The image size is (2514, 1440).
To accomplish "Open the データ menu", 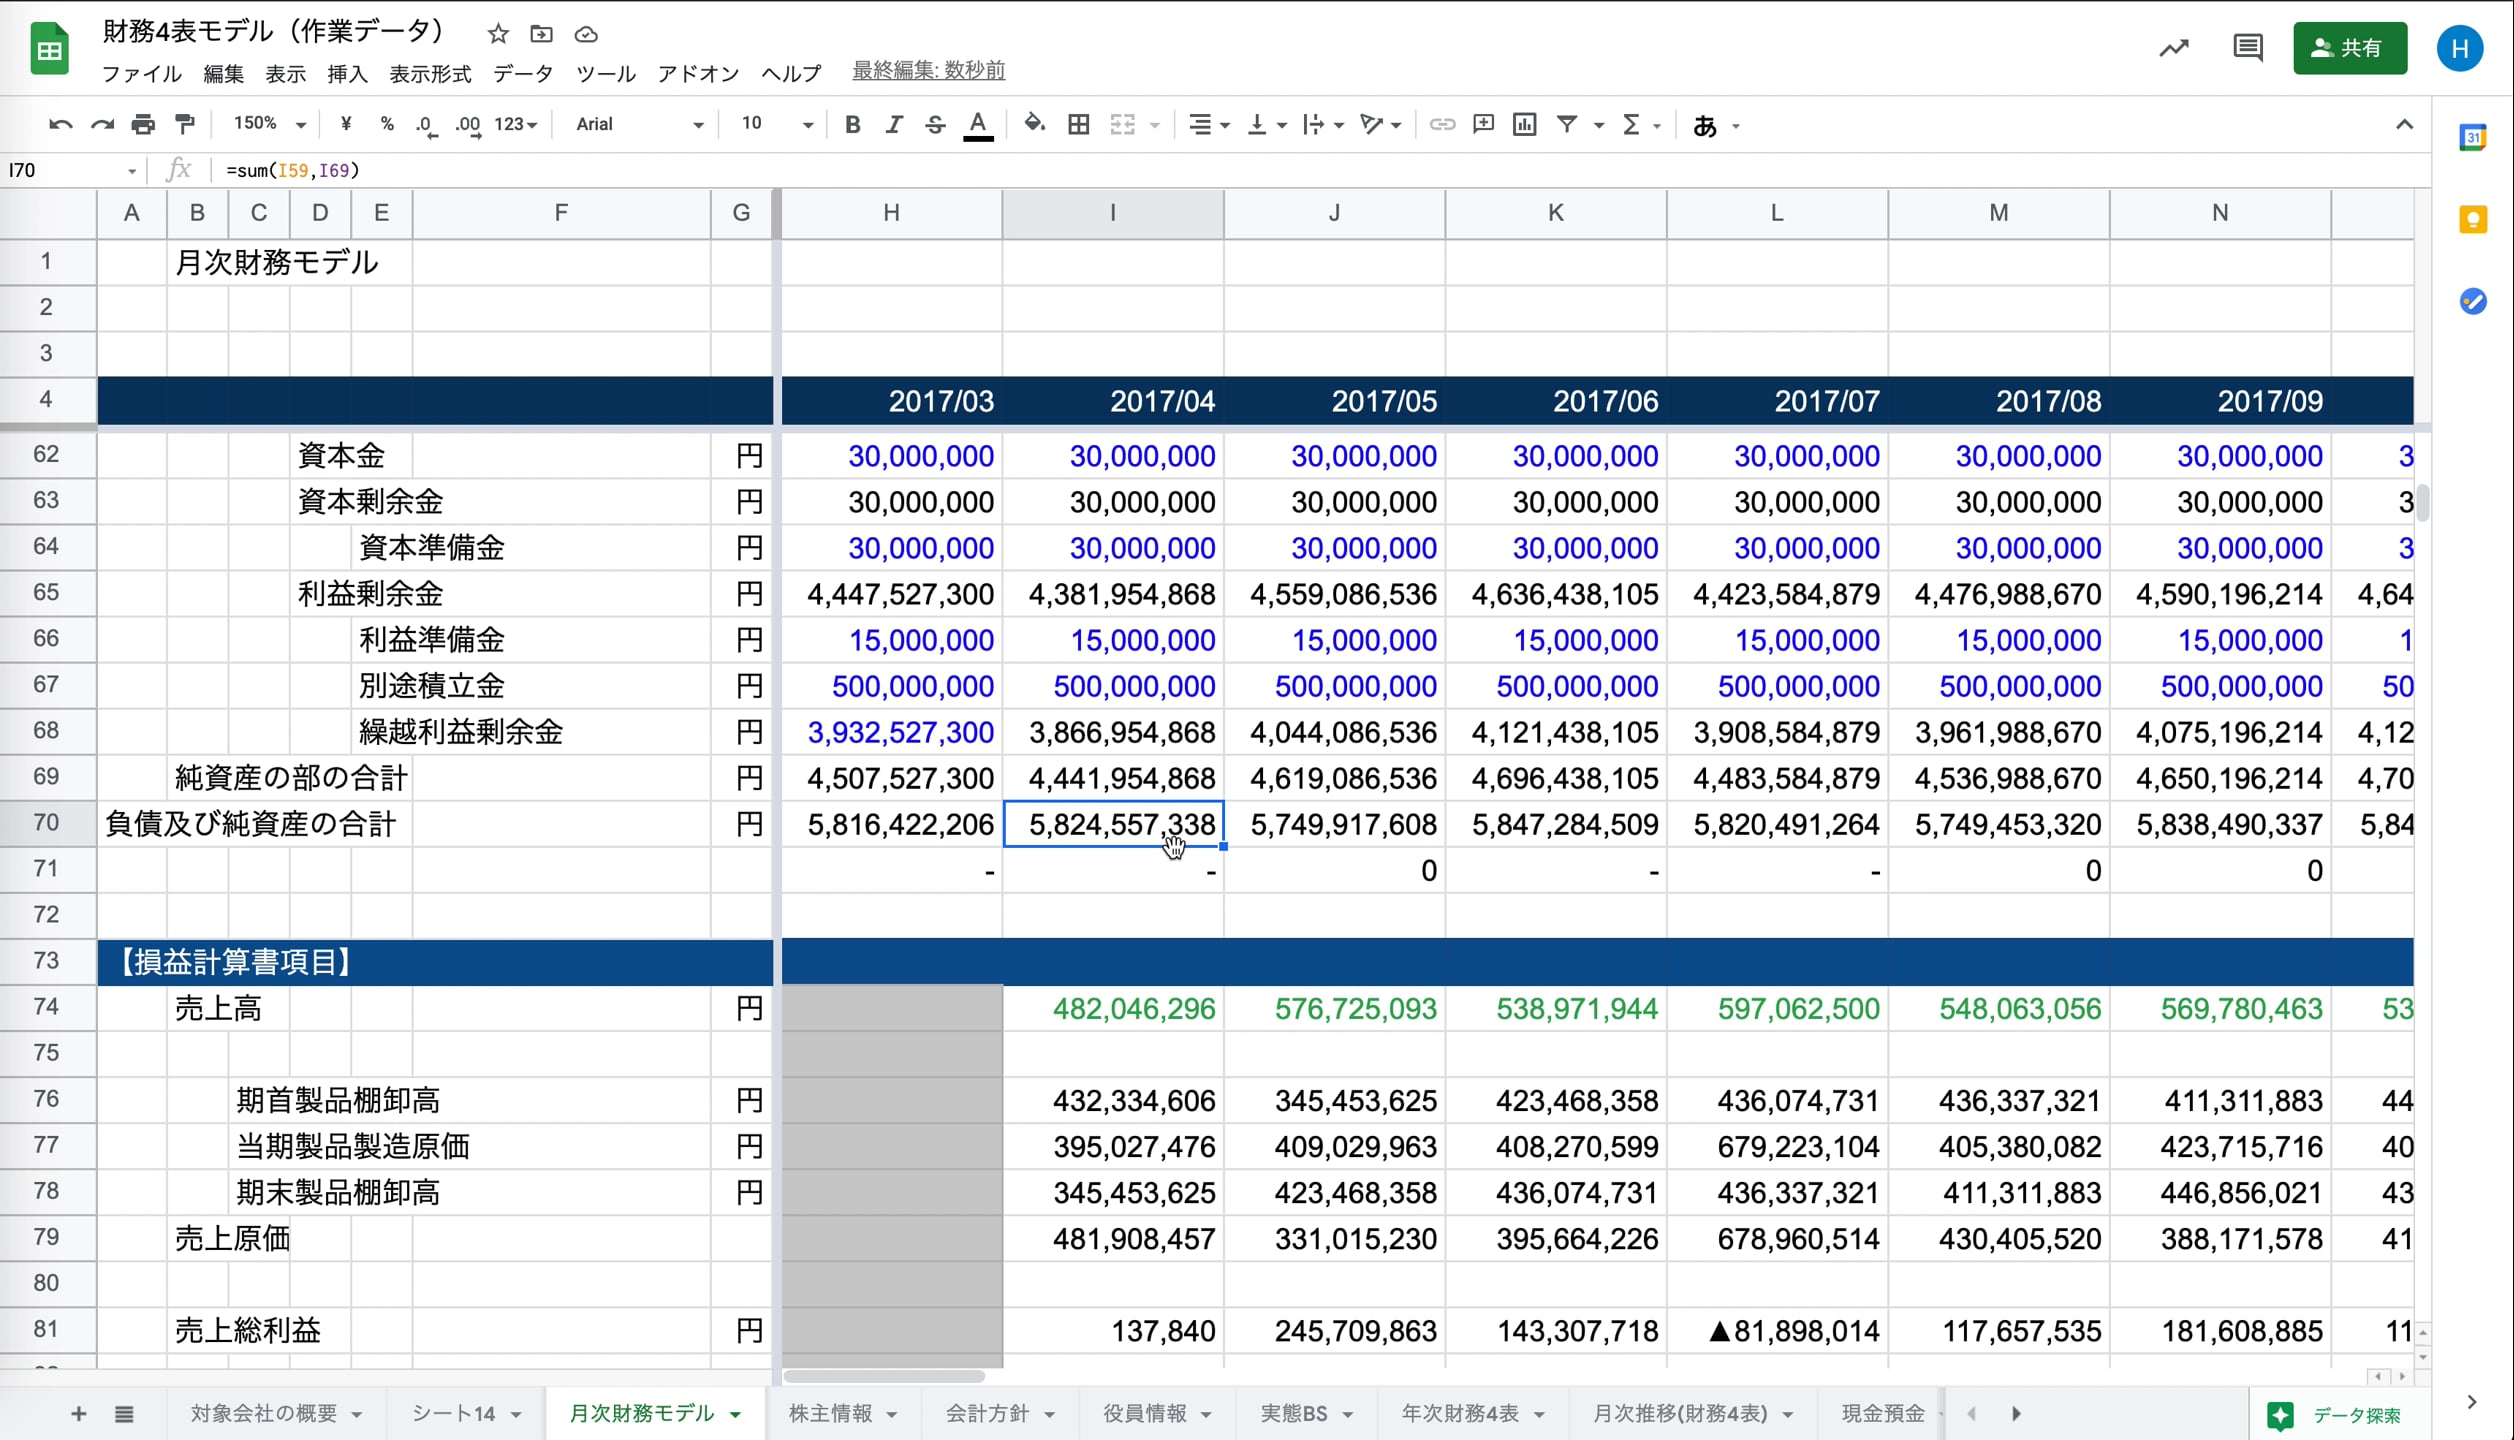I will 522,74.
